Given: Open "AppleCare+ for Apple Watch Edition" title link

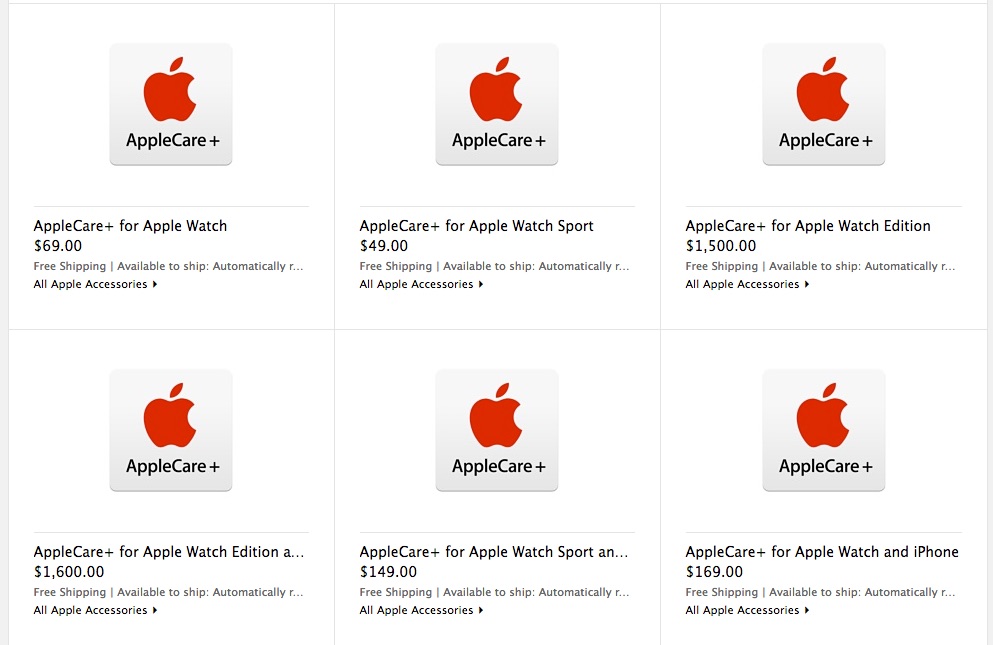Looking at the screenshot, I should pos(808,226).
